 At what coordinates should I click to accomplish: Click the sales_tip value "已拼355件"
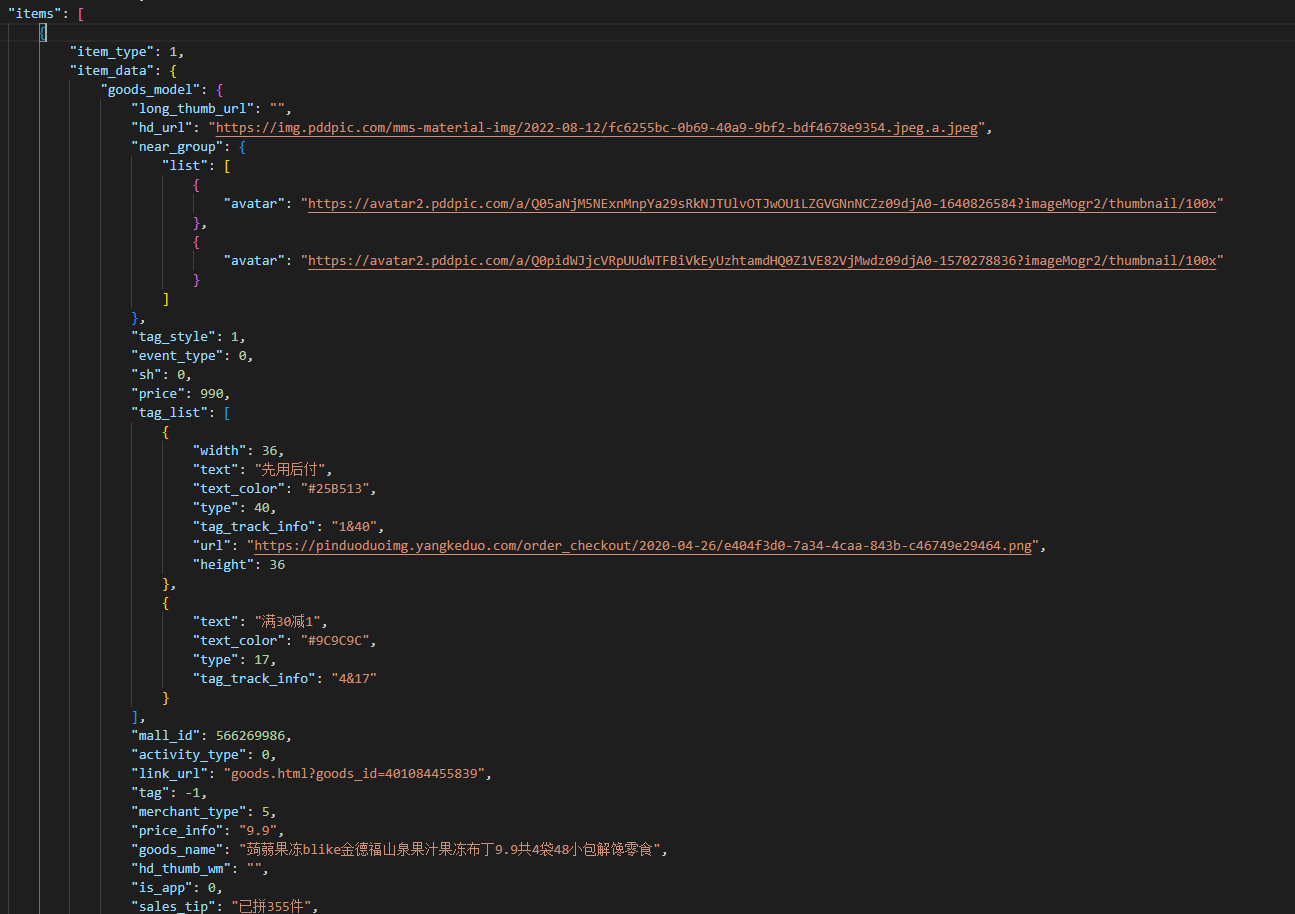[270, 907]
